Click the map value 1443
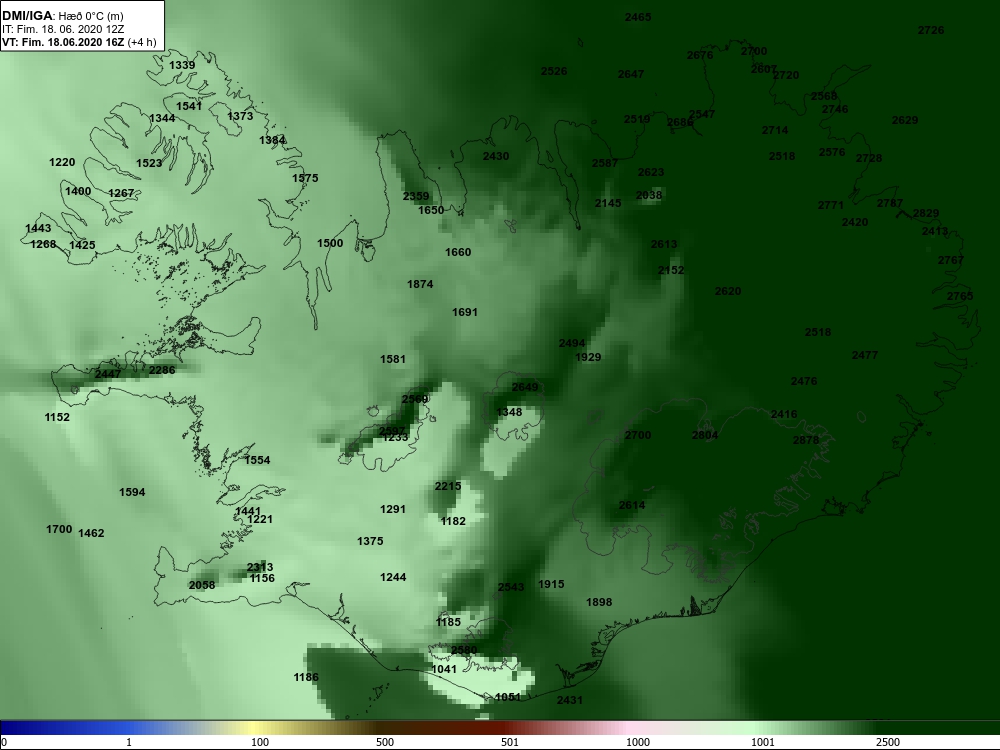Viewport: 1000px width, 750px height. [38, 228]
